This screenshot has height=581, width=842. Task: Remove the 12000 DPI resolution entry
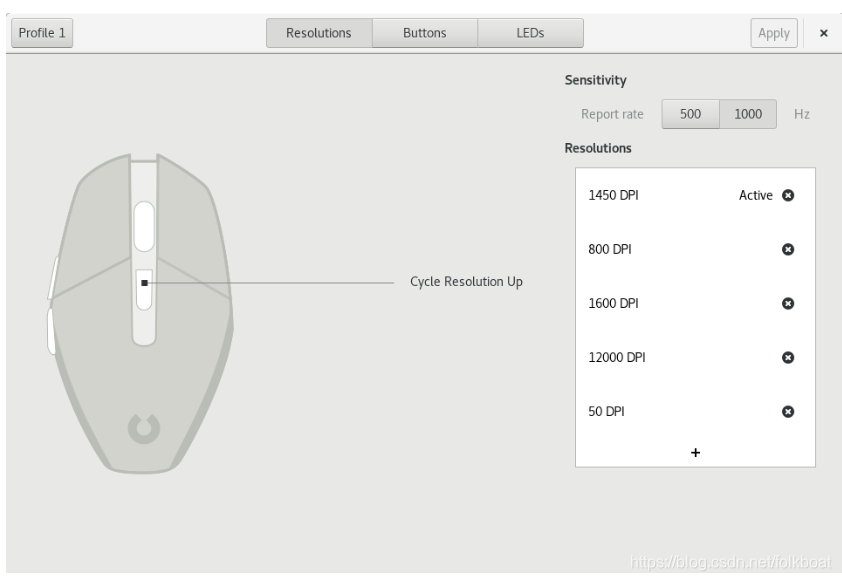pyautogui.click(x=788, y=358)
